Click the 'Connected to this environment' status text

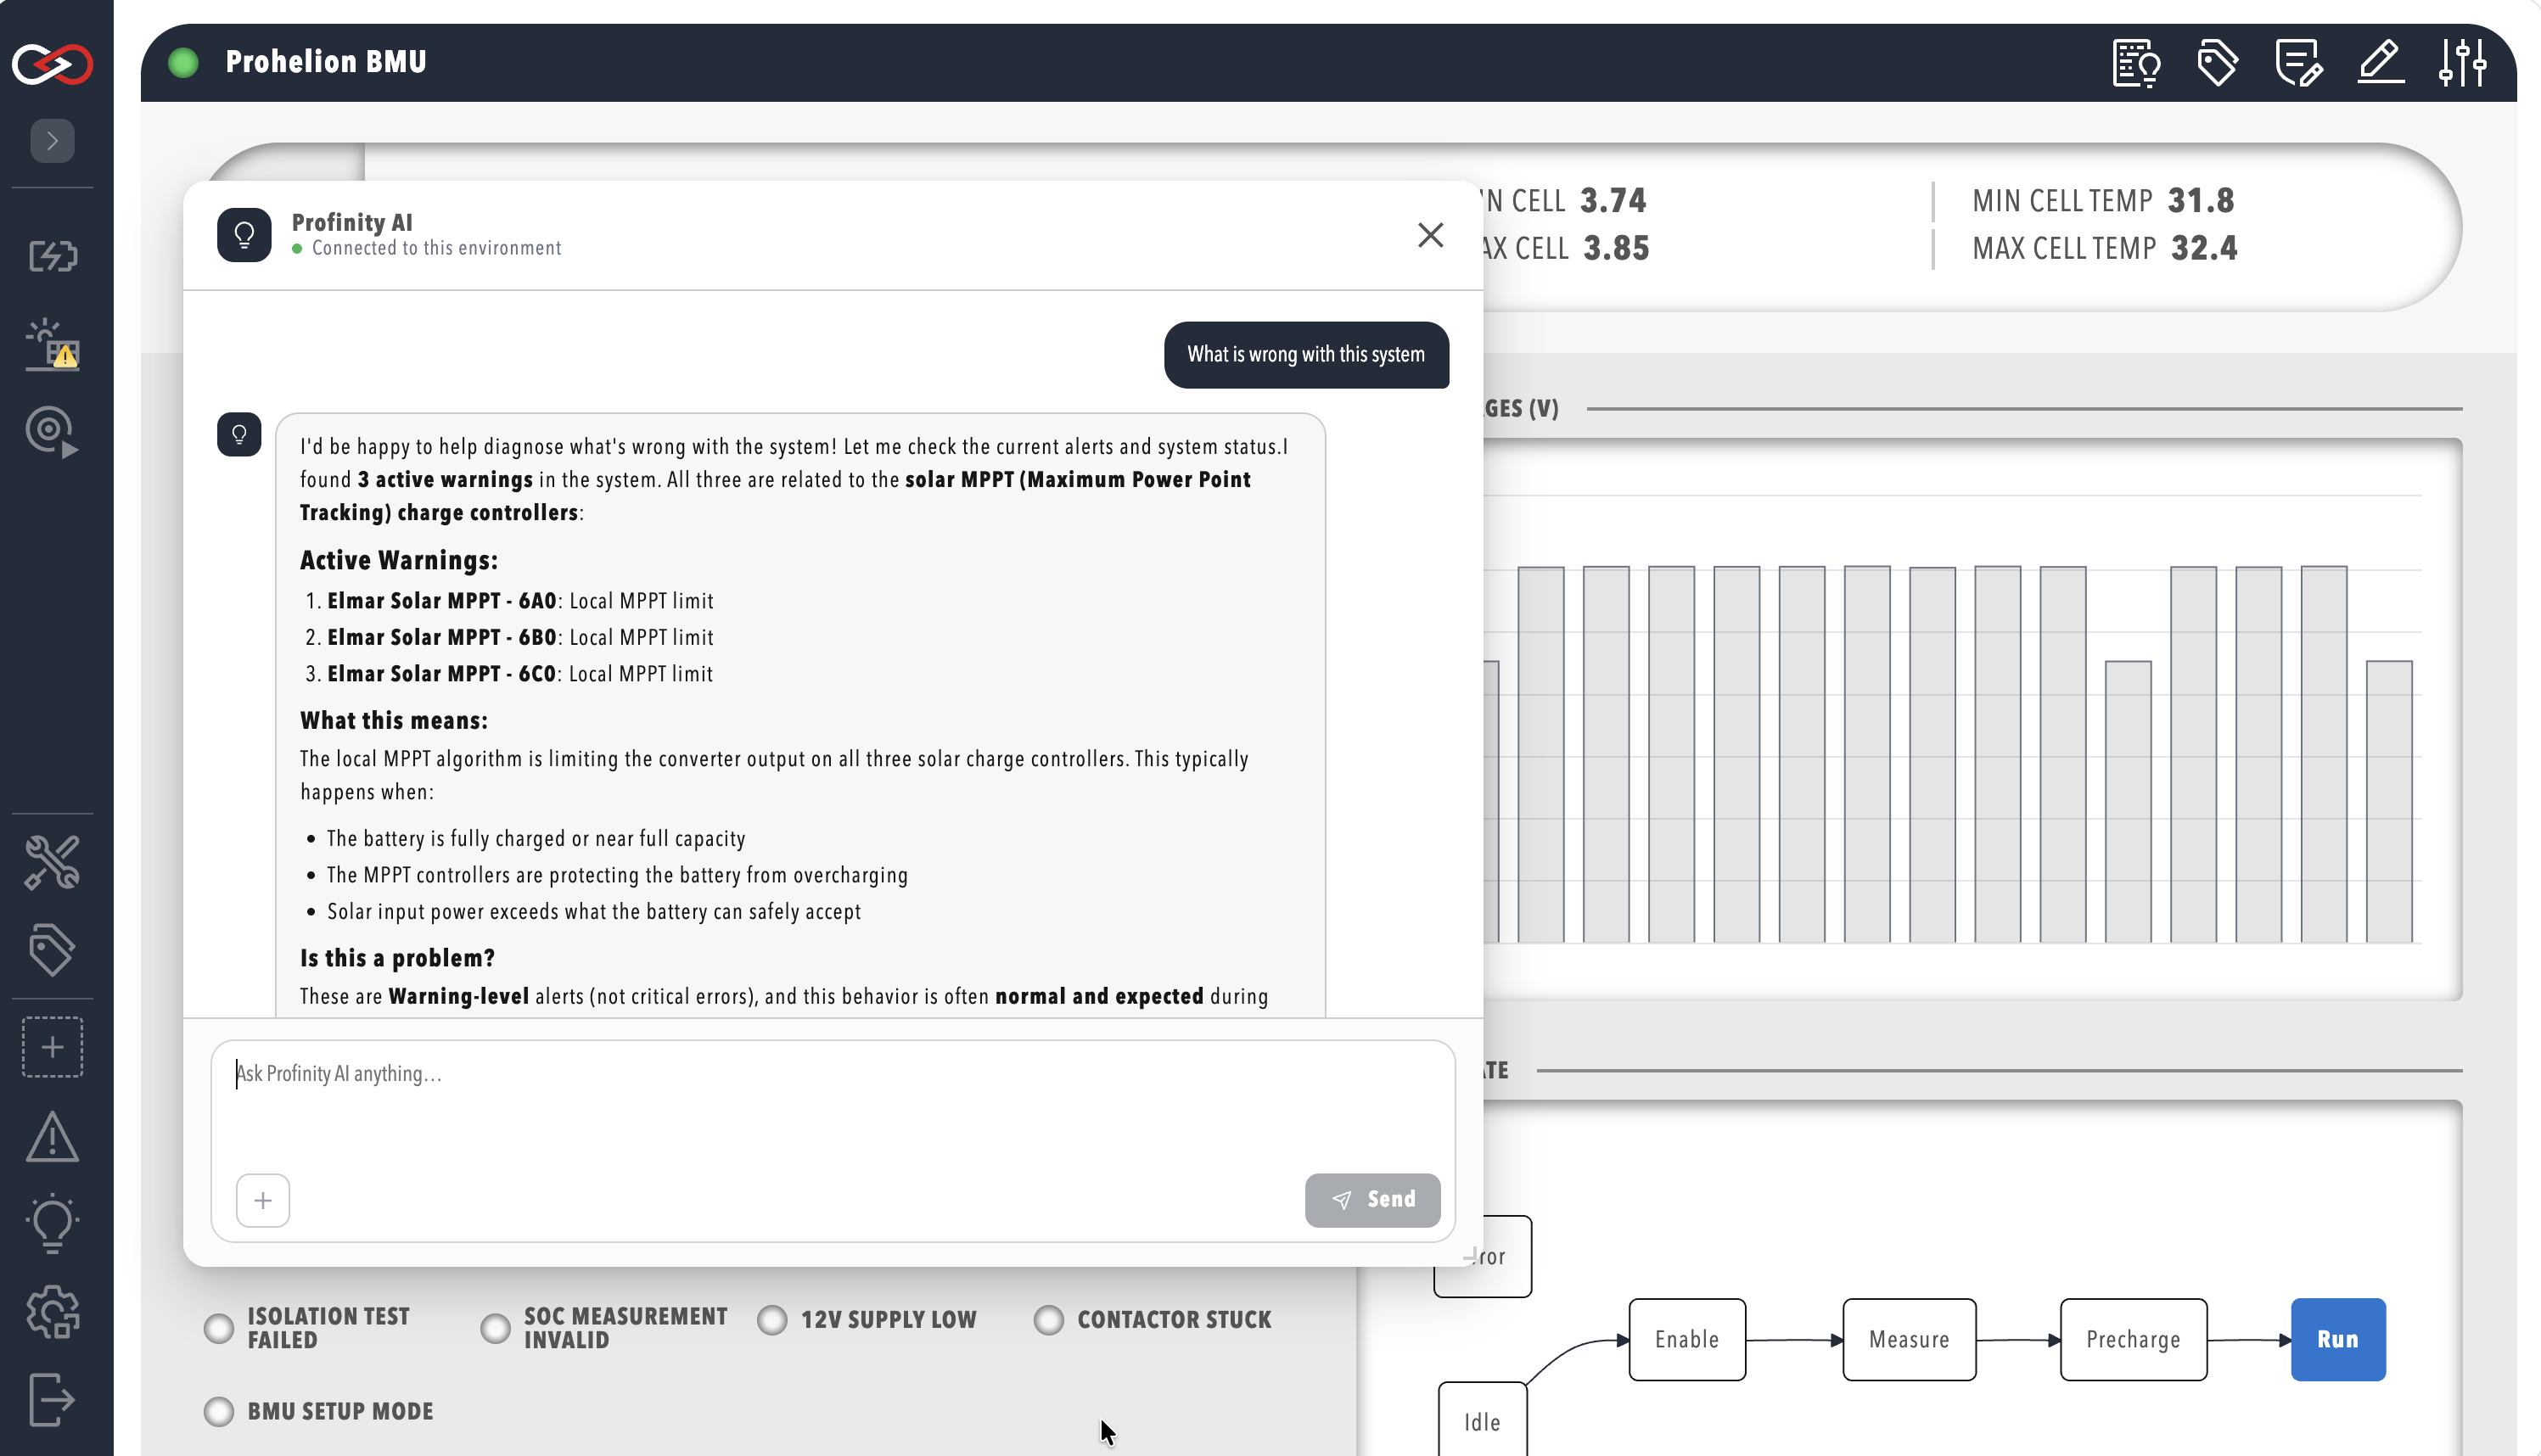click(x=436, y=248)
